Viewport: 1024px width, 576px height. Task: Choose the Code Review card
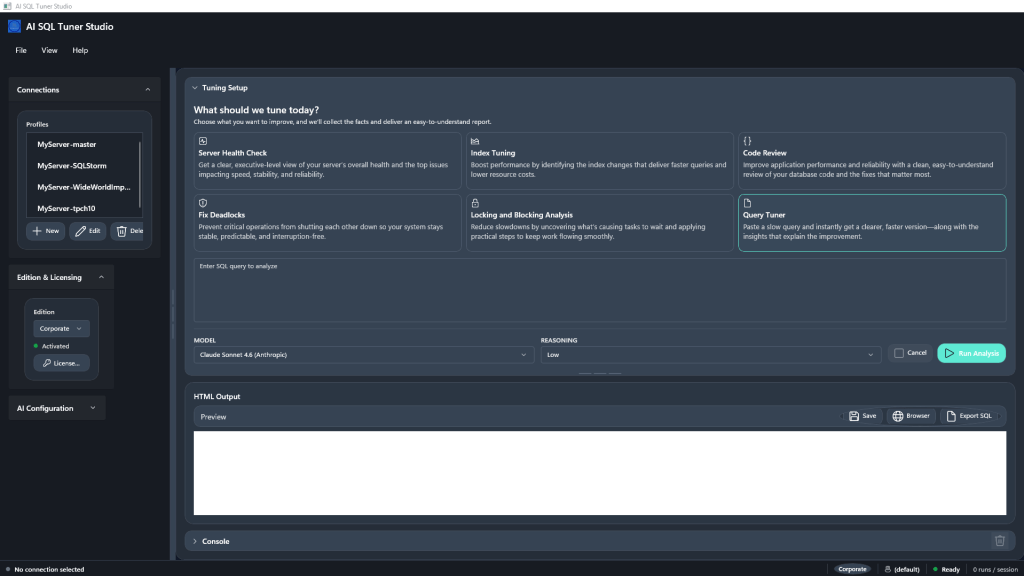click(x=872, y=161)
